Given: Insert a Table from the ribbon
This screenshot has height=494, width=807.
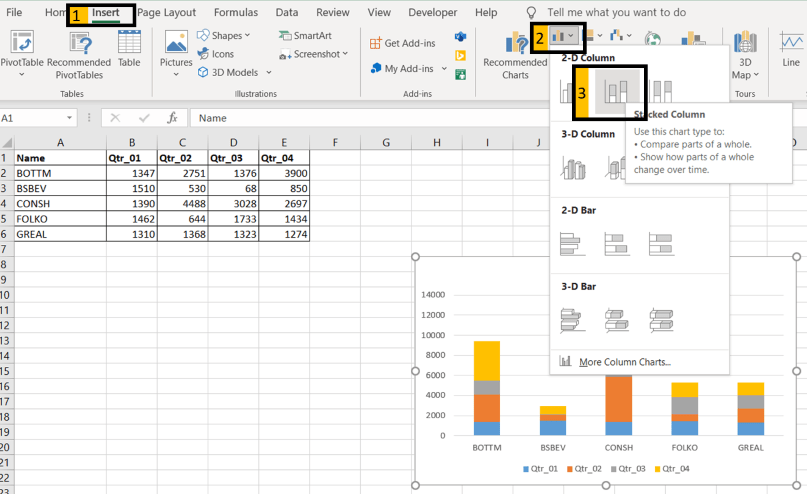Looking at the screenshot, I should [129, 49].
